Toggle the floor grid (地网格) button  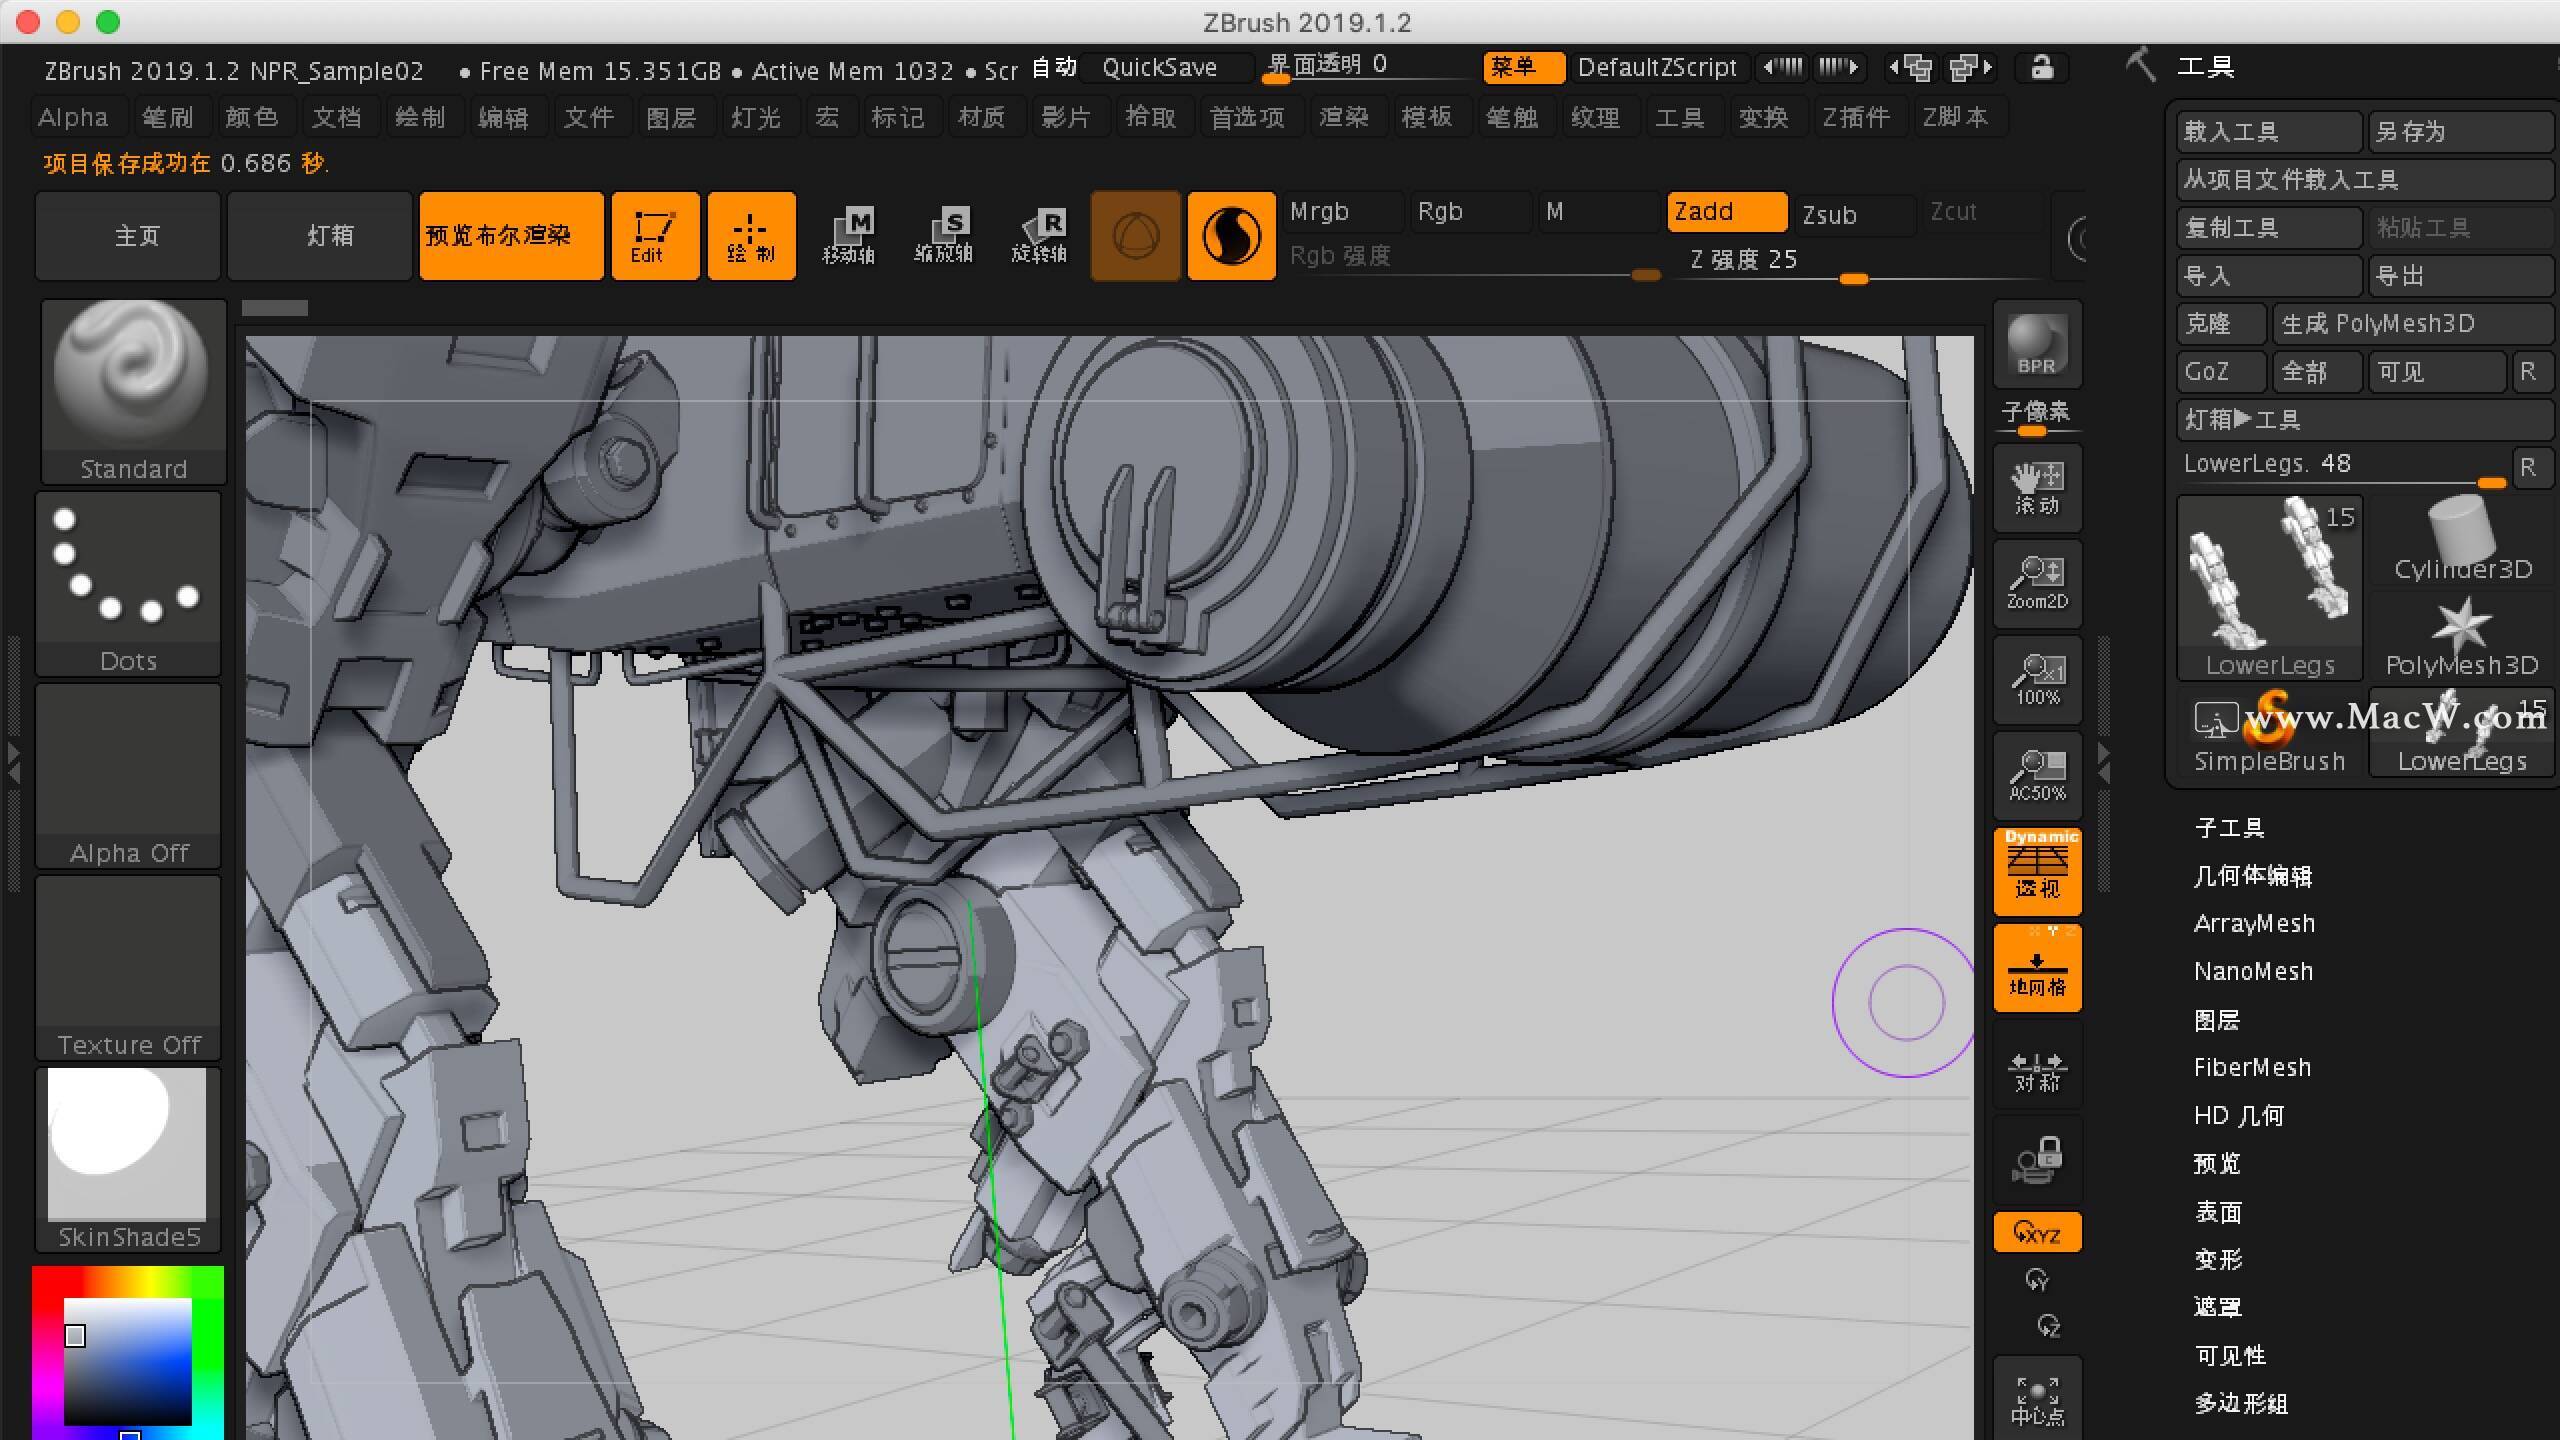coord(2037,967)
